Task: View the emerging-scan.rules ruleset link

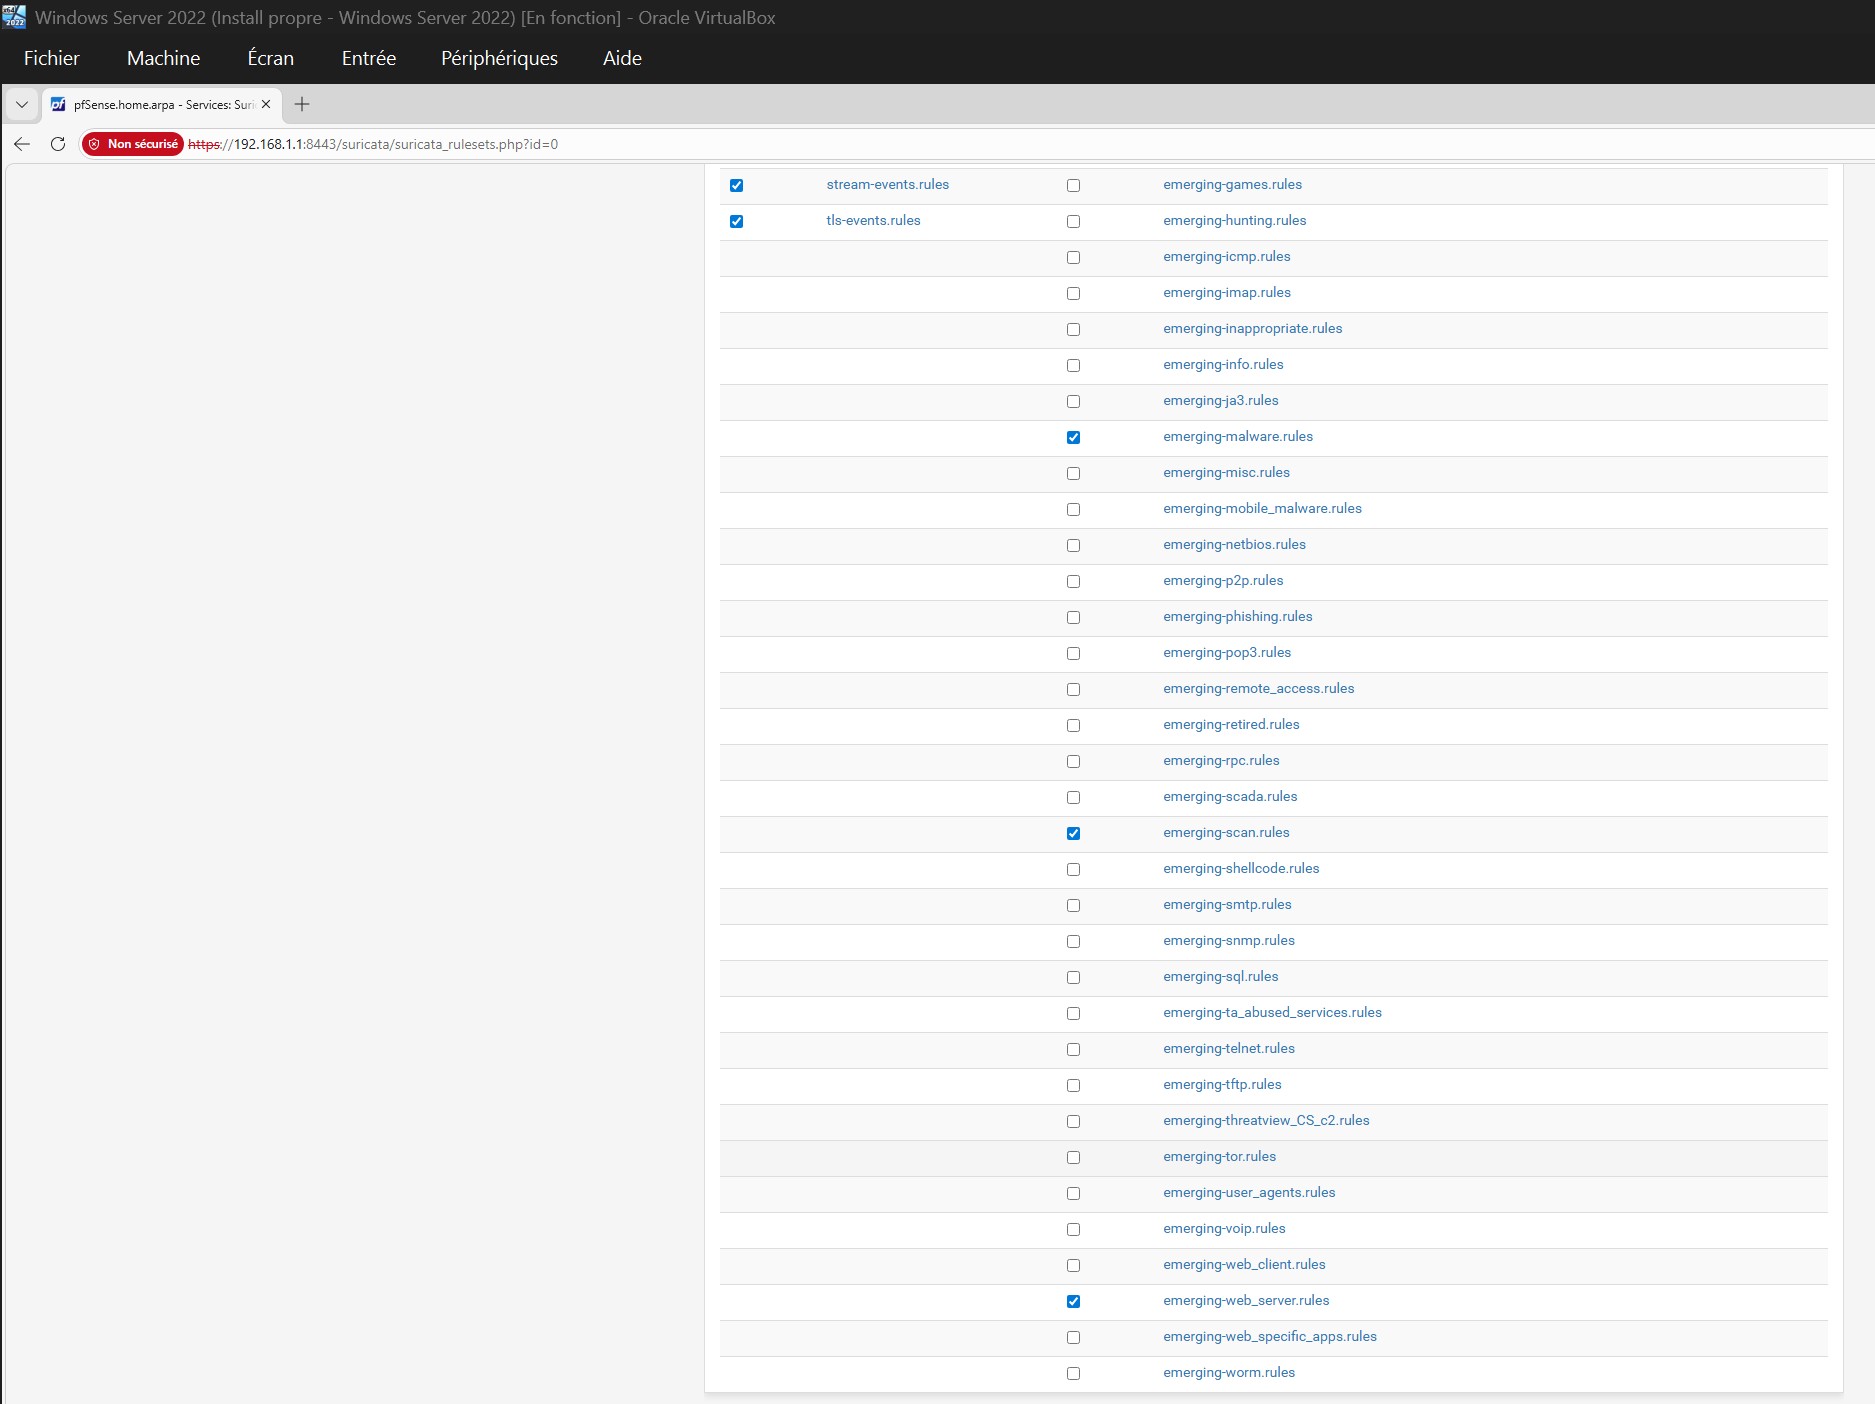Action: pyautogui.click(x=1226, y=832)
